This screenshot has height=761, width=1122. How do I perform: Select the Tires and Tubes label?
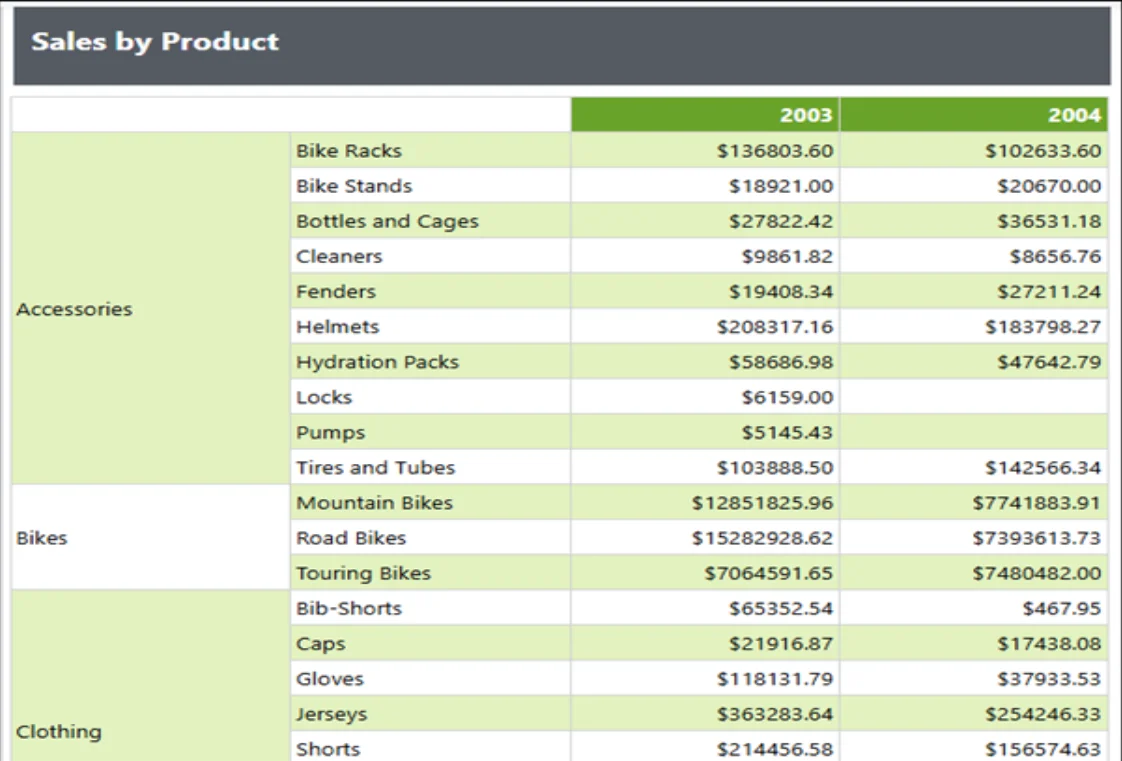[376, 467]
